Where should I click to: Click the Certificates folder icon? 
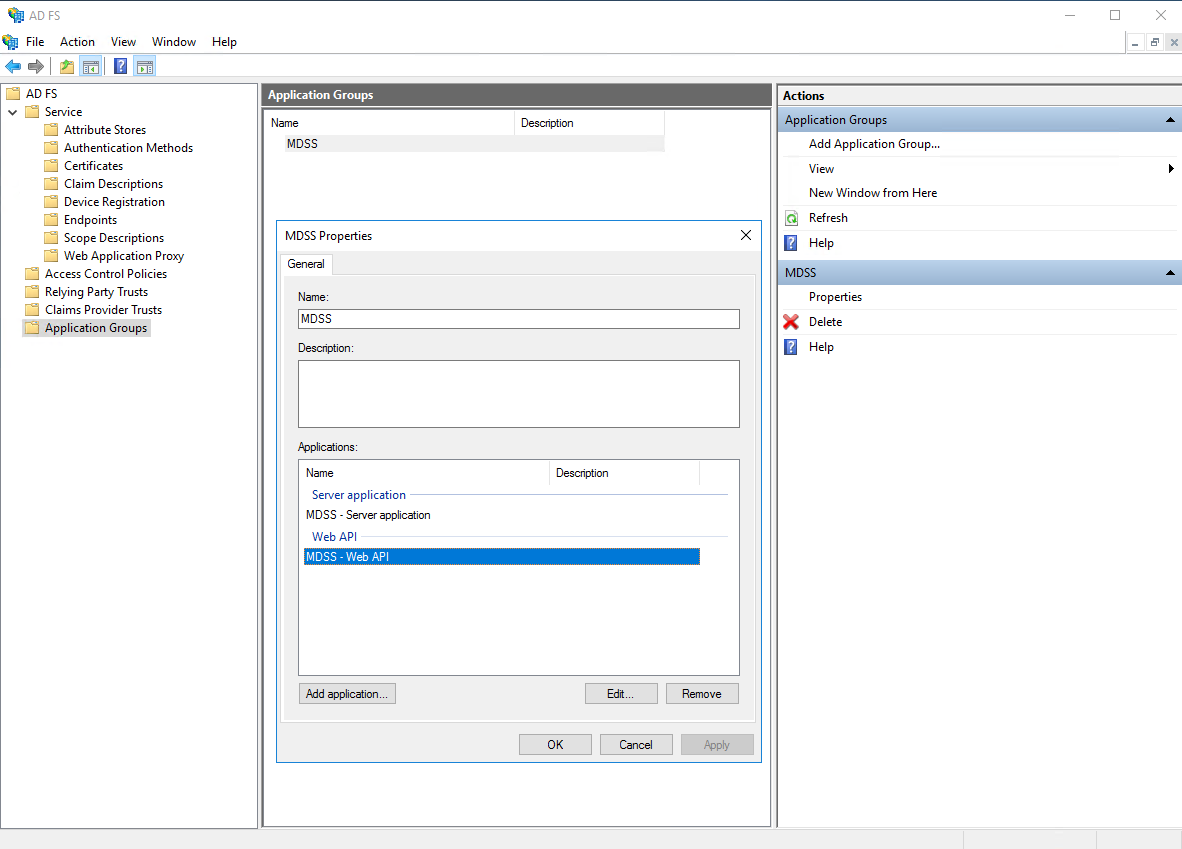pyautogui.click(x=51, y=166)
